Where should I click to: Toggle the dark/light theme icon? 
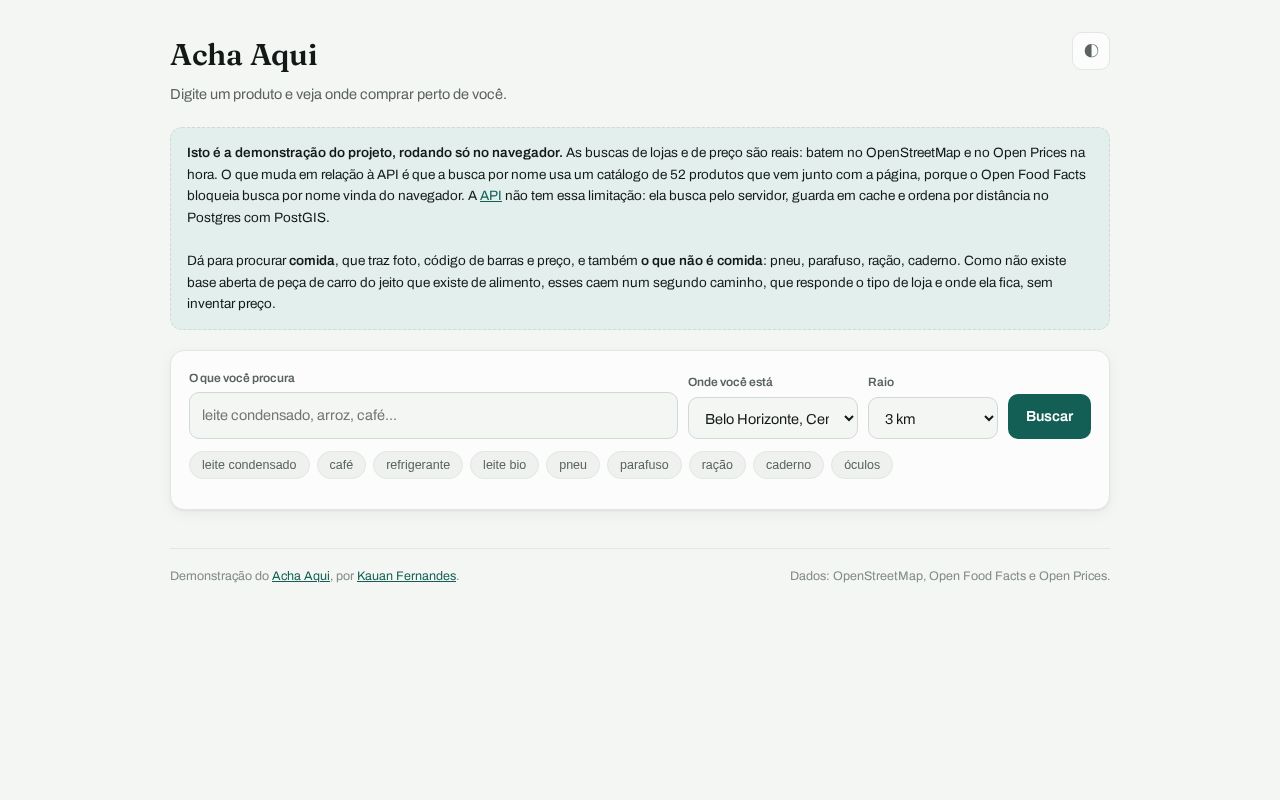[1091, 51]
